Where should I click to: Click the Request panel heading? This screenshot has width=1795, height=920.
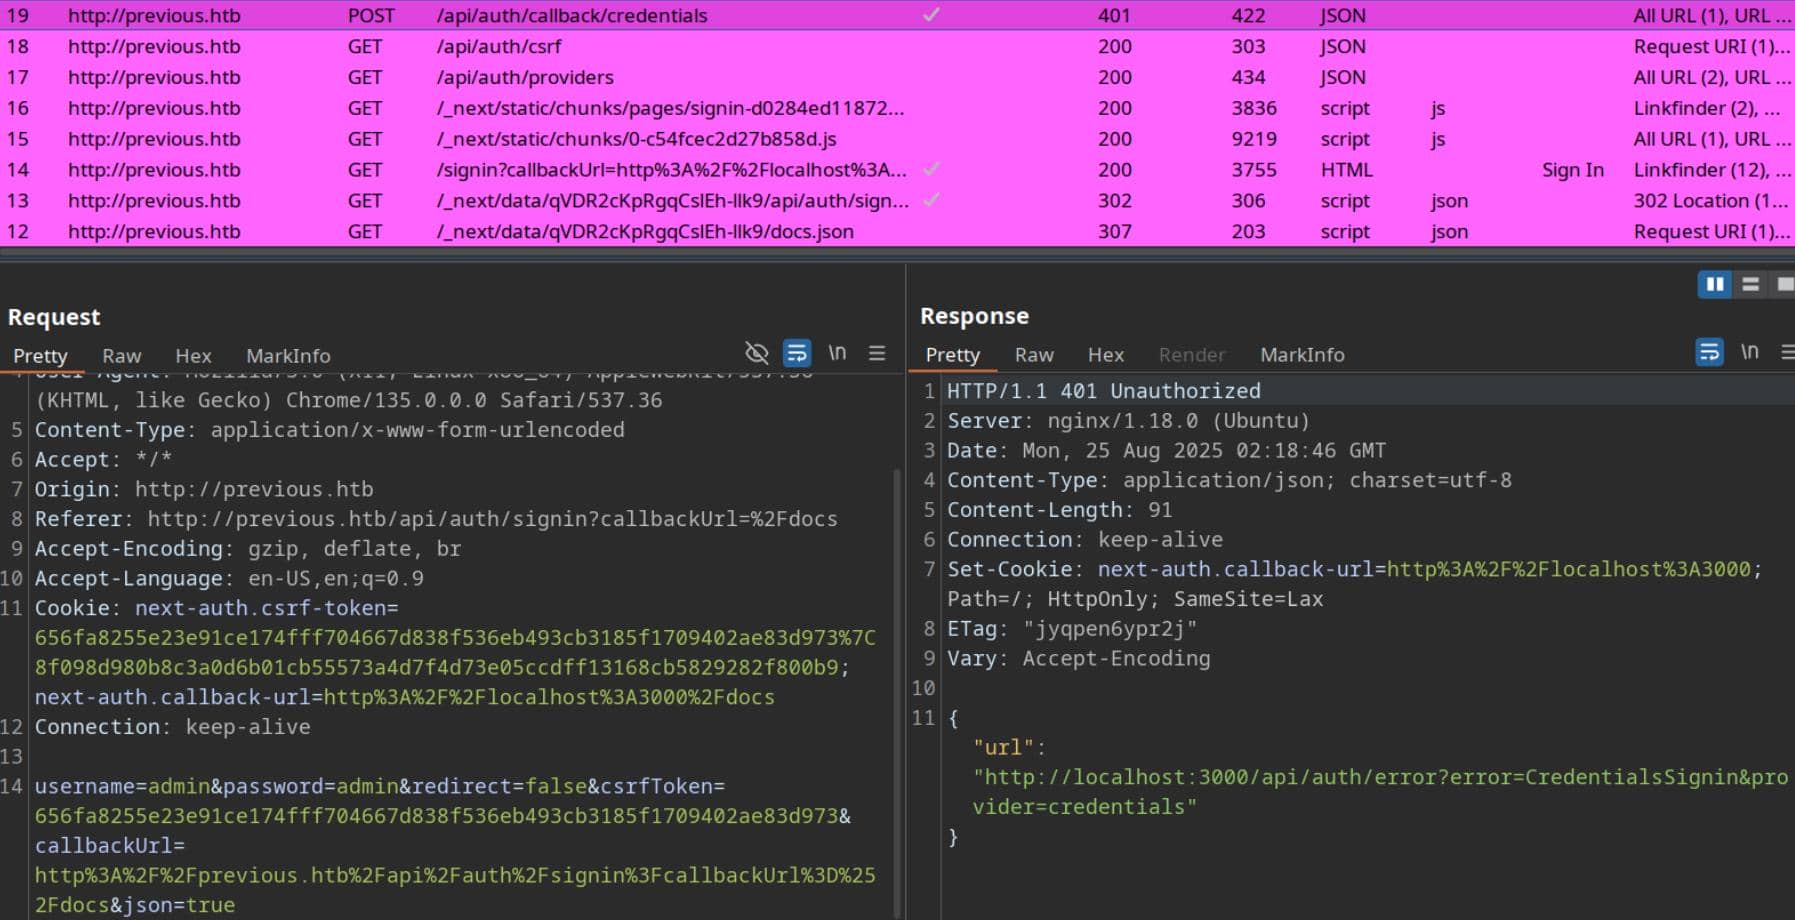tap(54, 317)
